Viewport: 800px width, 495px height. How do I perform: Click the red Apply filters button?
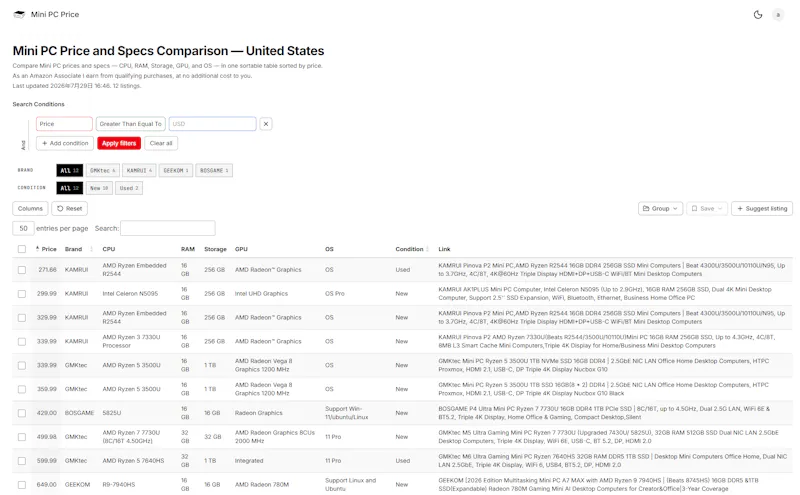click(119, 143)
